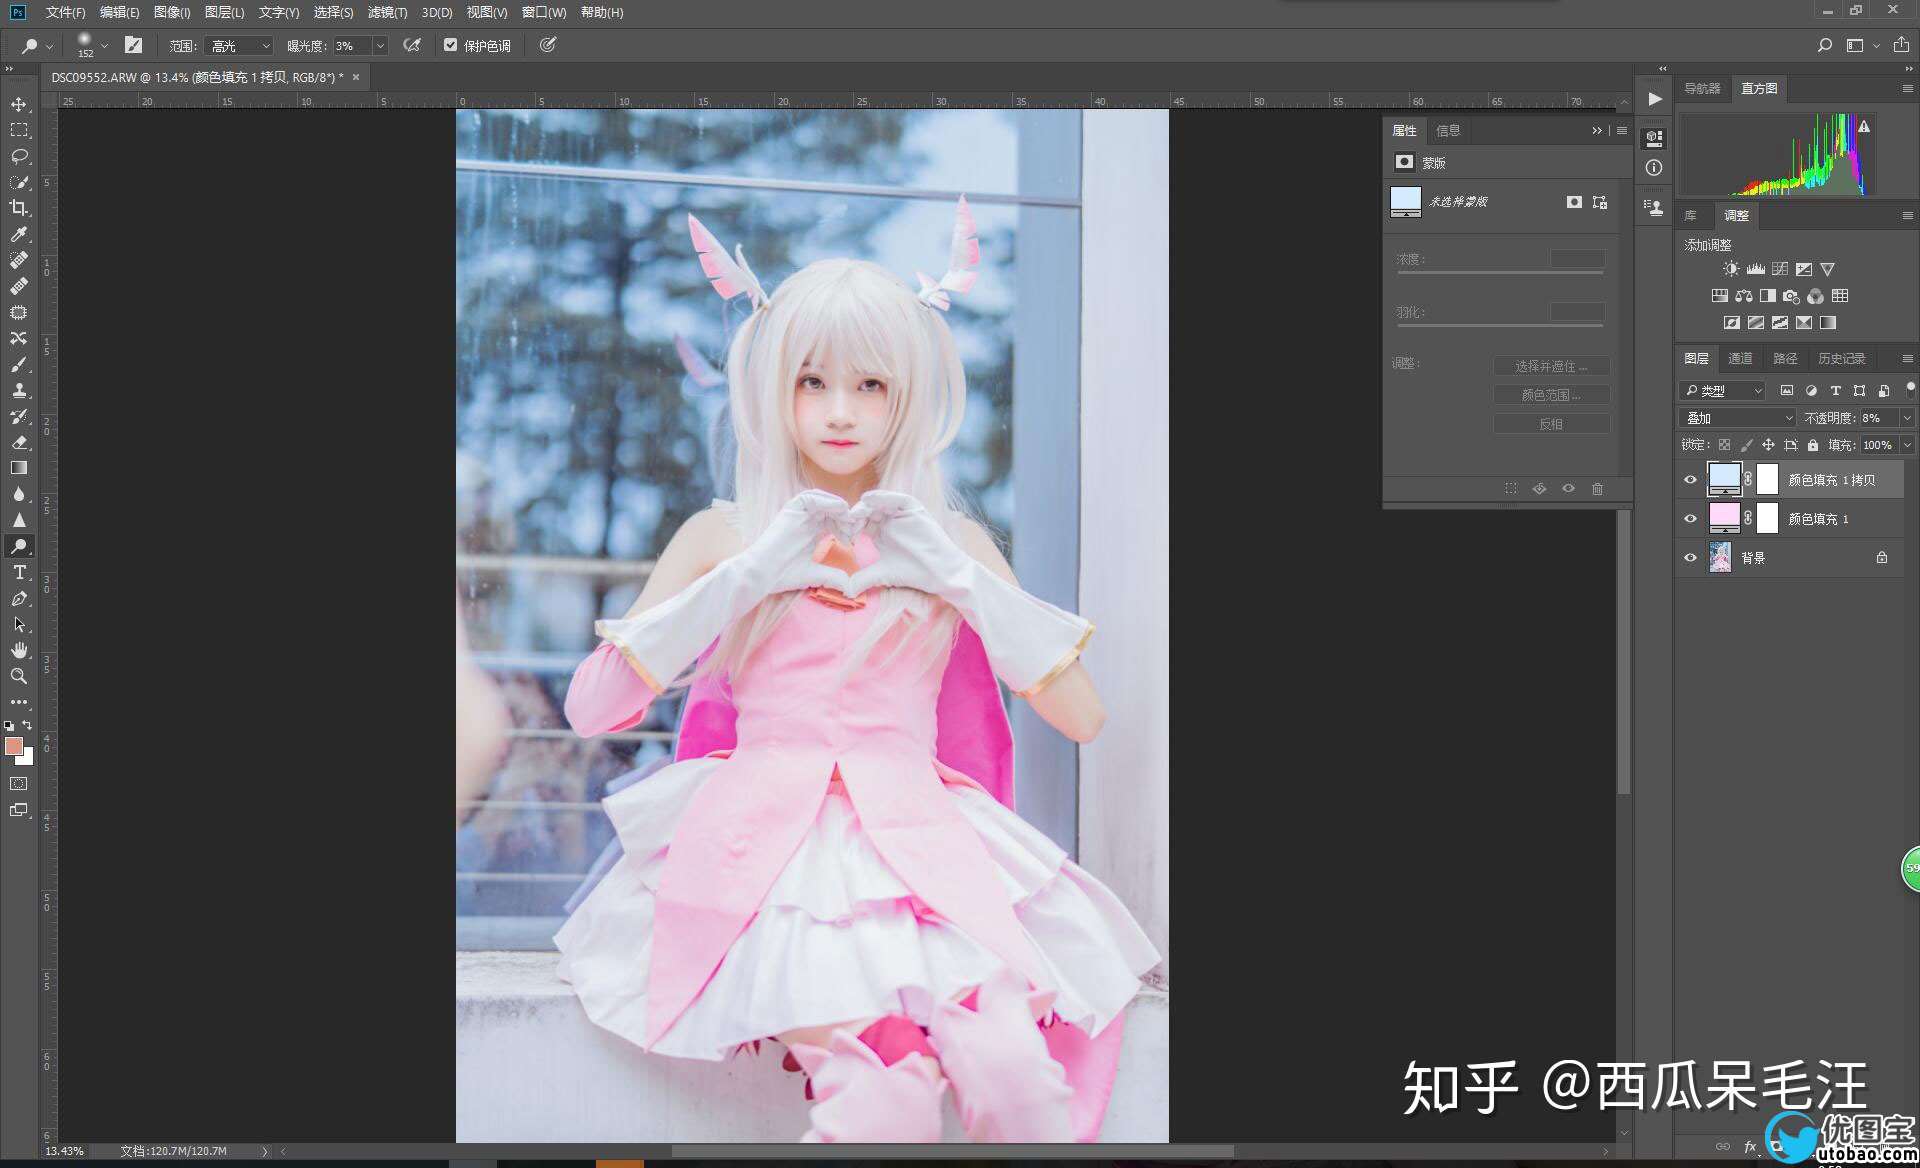The width and height of the screenshot is (1920, 1168).
Task: Switch to the 历史记录 tab
Action: click(1841, 358)
